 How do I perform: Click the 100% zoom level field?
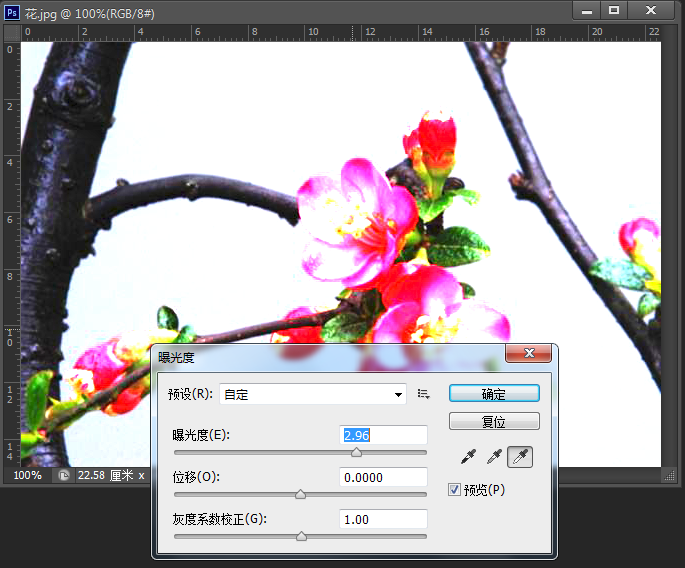click(28, 475)
